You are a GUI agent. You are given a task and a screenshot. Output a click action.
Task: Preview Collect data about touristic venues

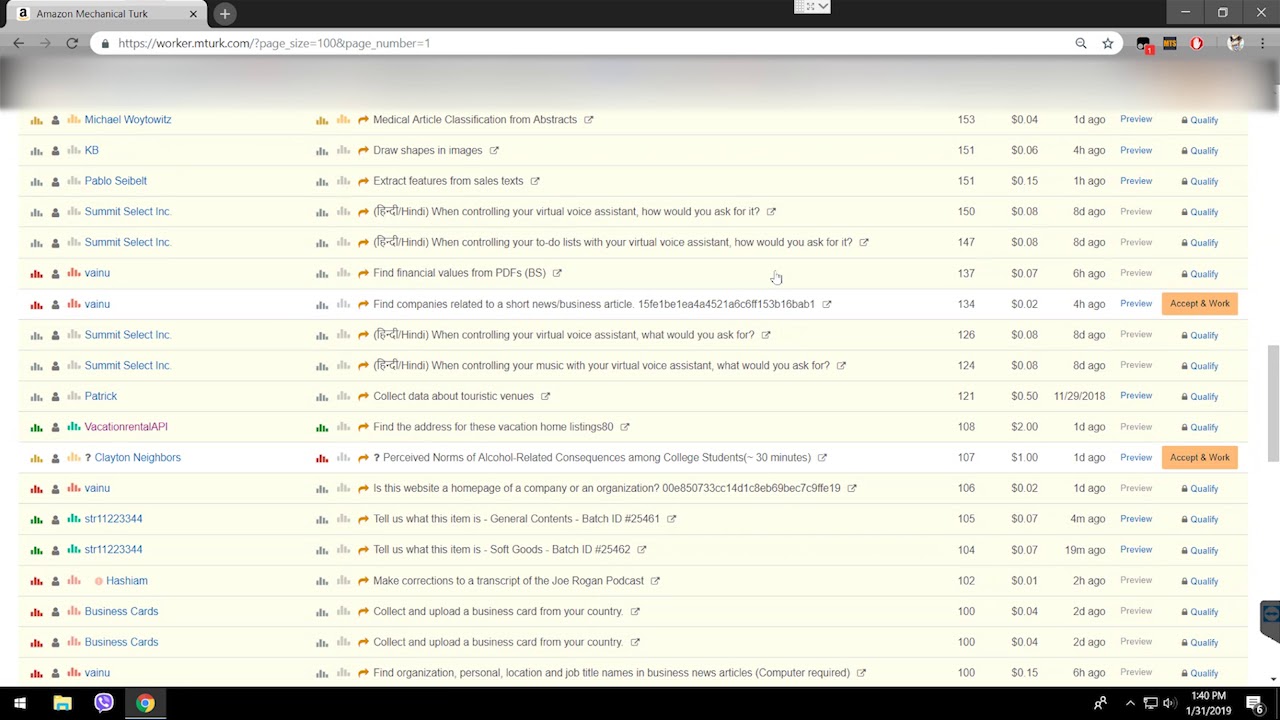pos(1136,396)
